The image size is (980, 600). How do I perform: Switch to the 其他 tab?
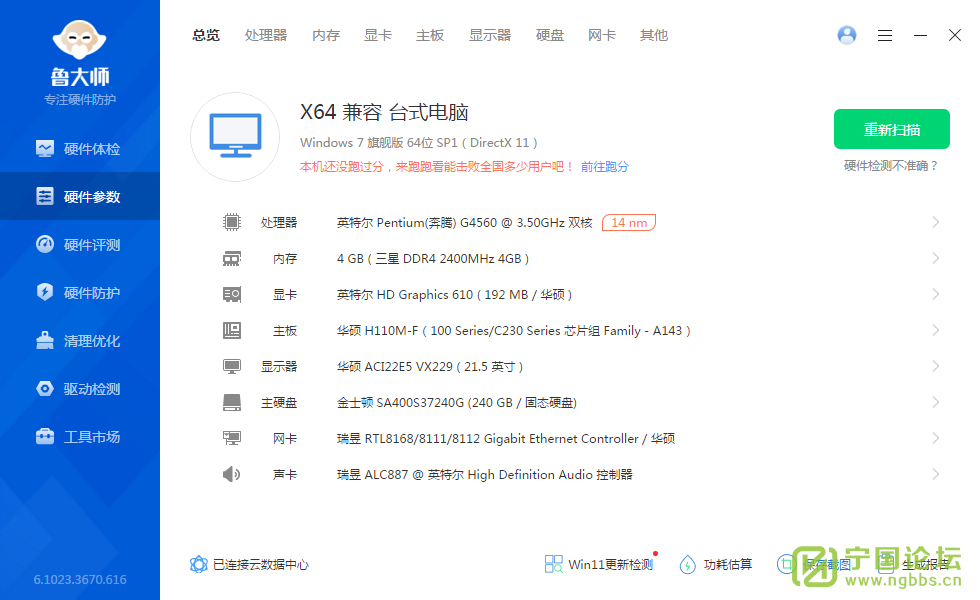tap(654, 36)
